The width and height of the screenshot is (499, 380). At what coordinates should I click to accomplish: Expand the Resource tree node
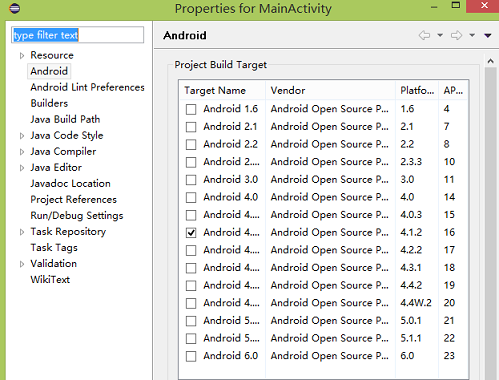22,55
